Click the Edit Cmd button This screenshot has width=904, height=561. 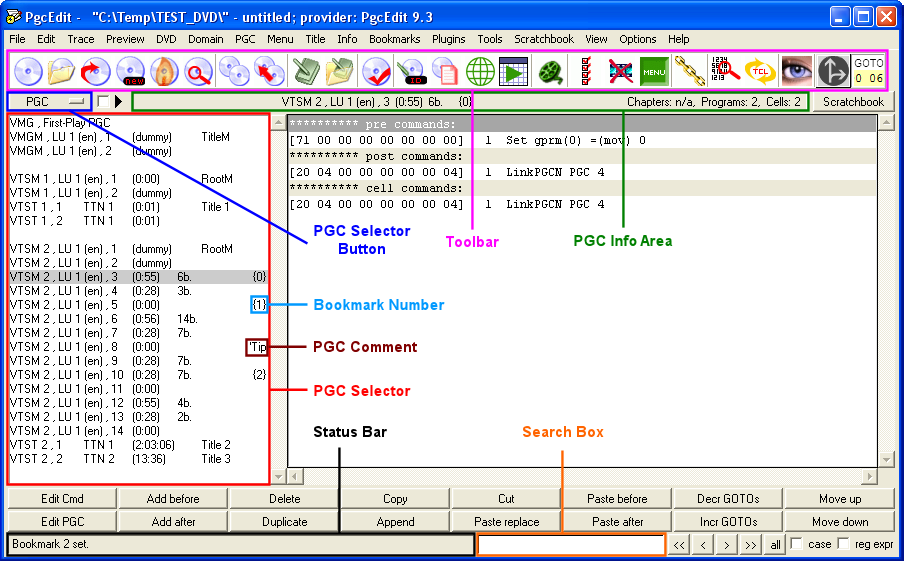[62, 499]
